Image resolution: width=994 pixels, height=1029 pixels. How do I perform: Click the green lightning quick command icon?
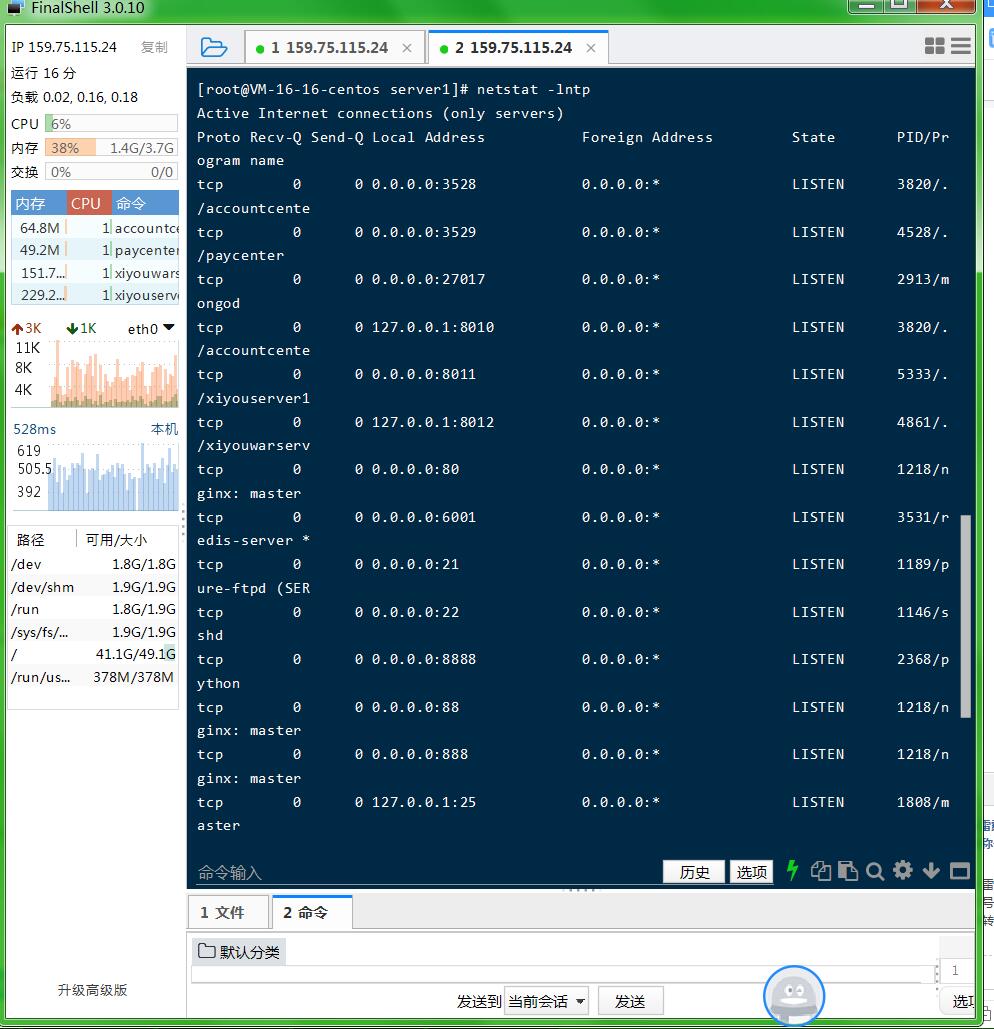pyautogui.click(x=792, y=871)
